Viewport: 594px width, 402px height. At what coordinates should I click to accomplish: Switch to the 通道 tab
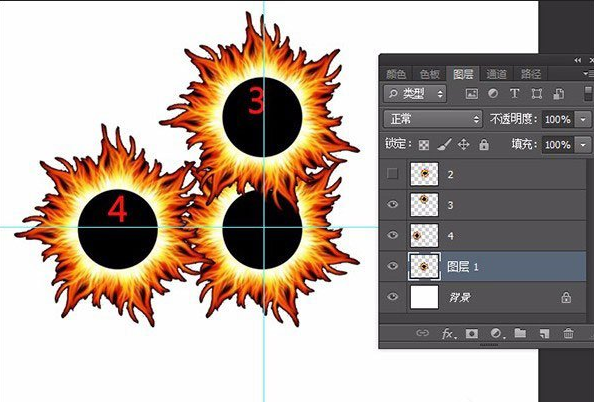tap(497, 74)
